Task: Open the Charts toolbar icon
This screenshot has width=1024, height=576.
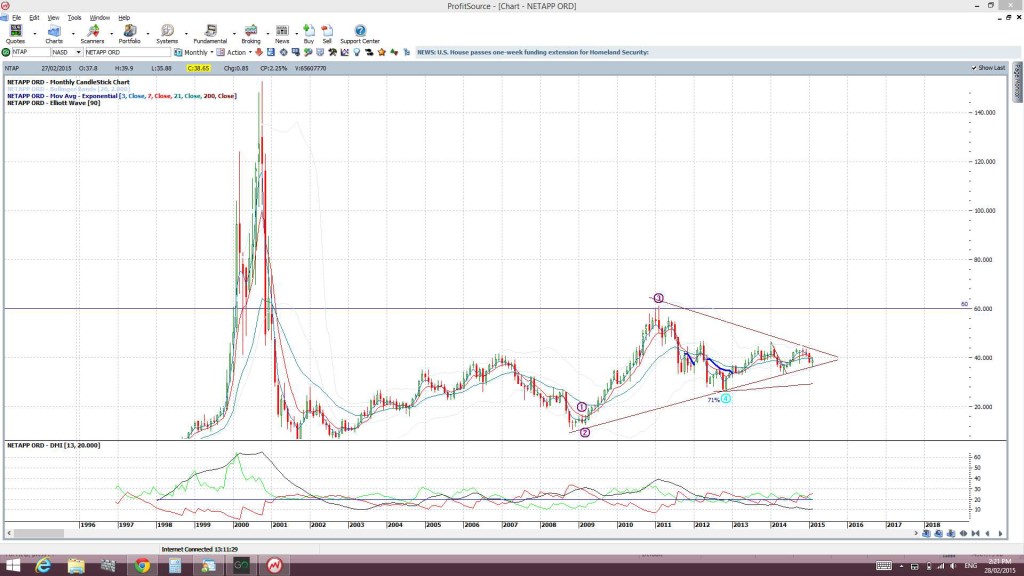Action: point(54,33)
